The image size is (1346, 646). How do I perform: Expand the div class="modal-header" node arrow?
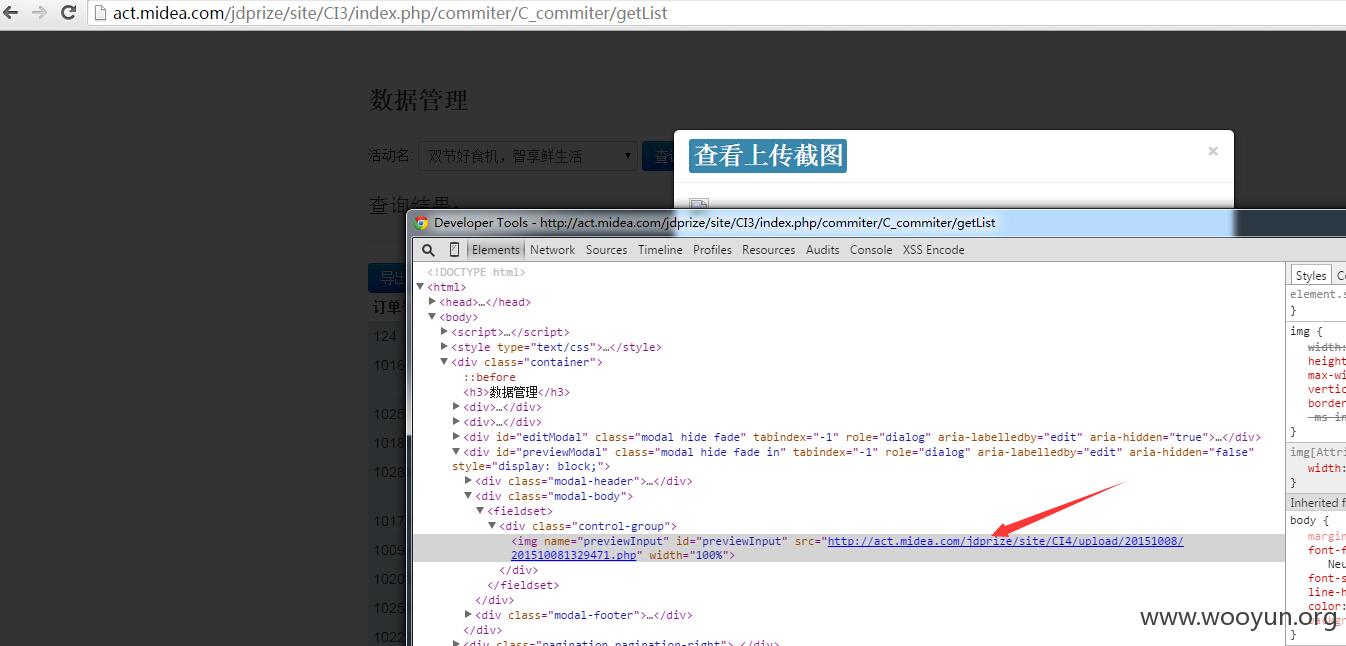click(x=469, y=481)
